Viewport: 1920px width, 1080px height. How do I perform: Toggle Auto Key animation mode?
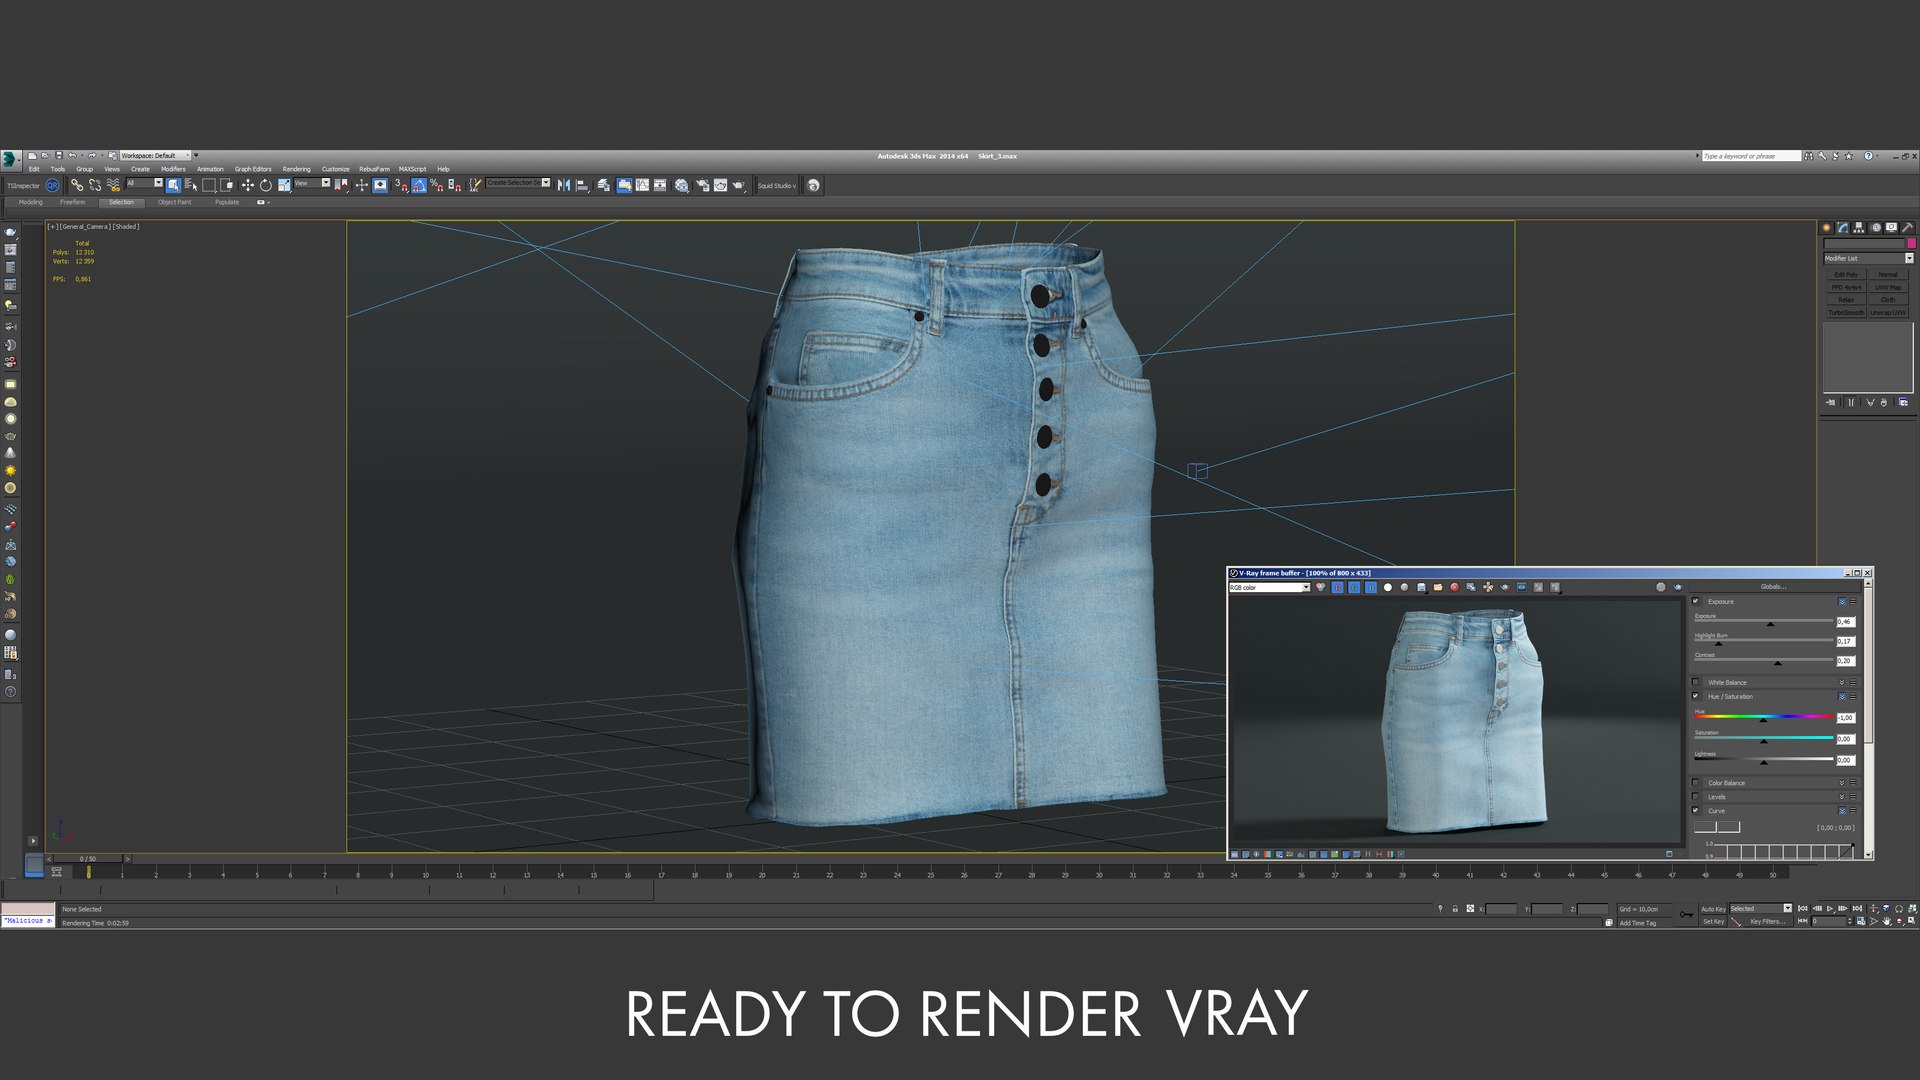click(x=1713, y=909)
